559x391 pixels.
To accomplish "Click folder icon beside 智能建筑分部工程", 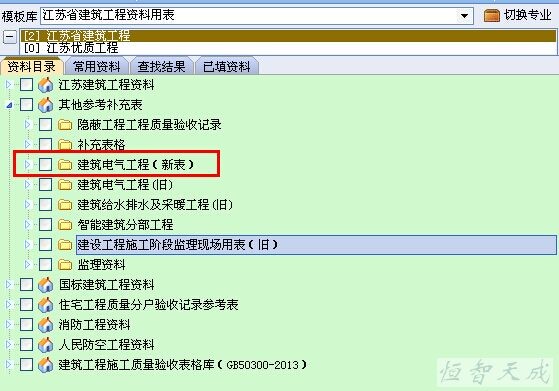I will point(65,225).
